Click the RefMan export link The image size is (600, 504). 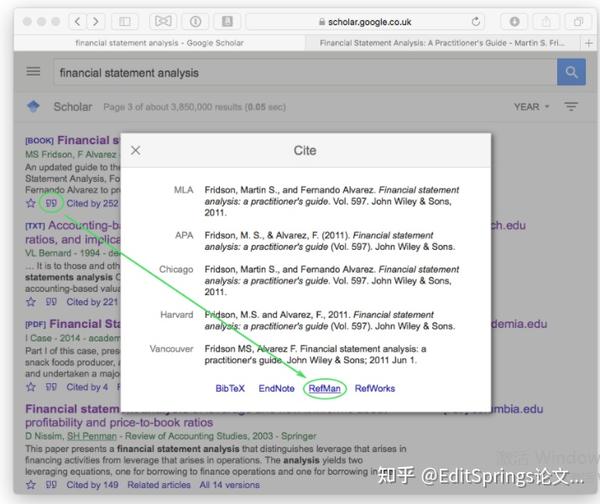(x=324, y=388)
